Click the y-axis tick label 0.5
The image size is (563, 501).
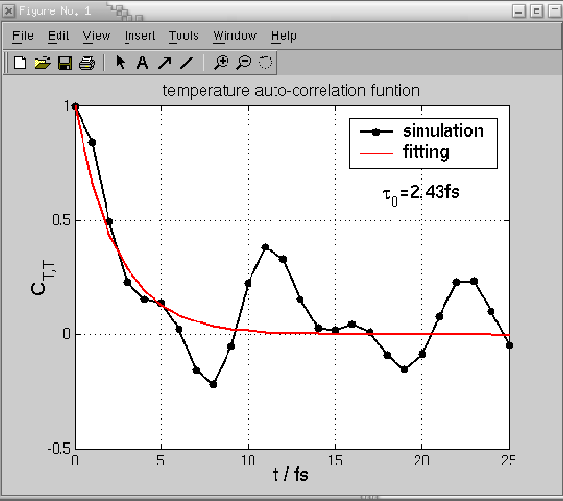62,220
